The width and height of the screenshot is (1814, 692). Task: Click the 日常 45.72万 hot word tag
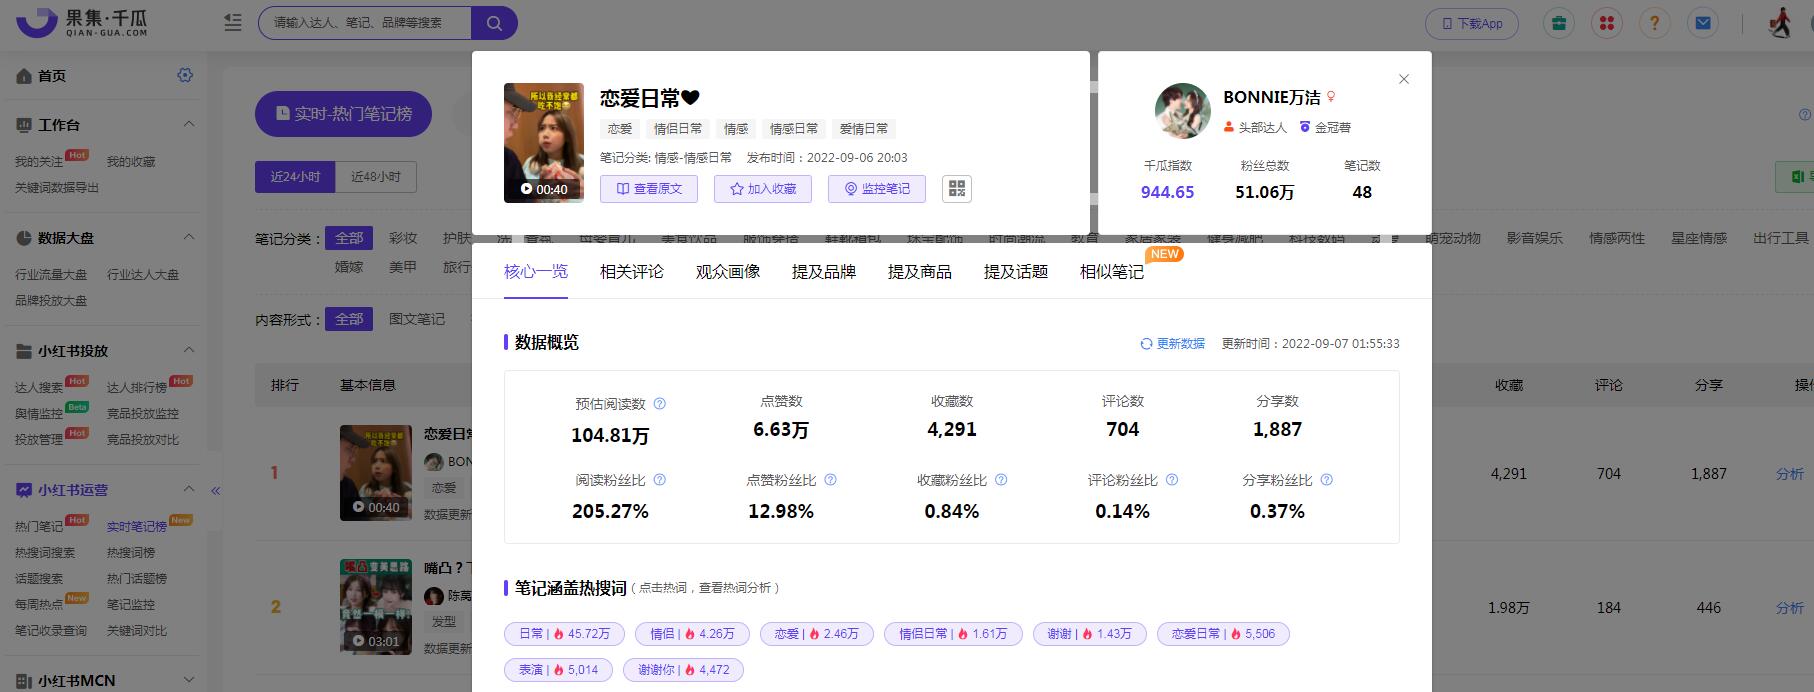point(564,634)
